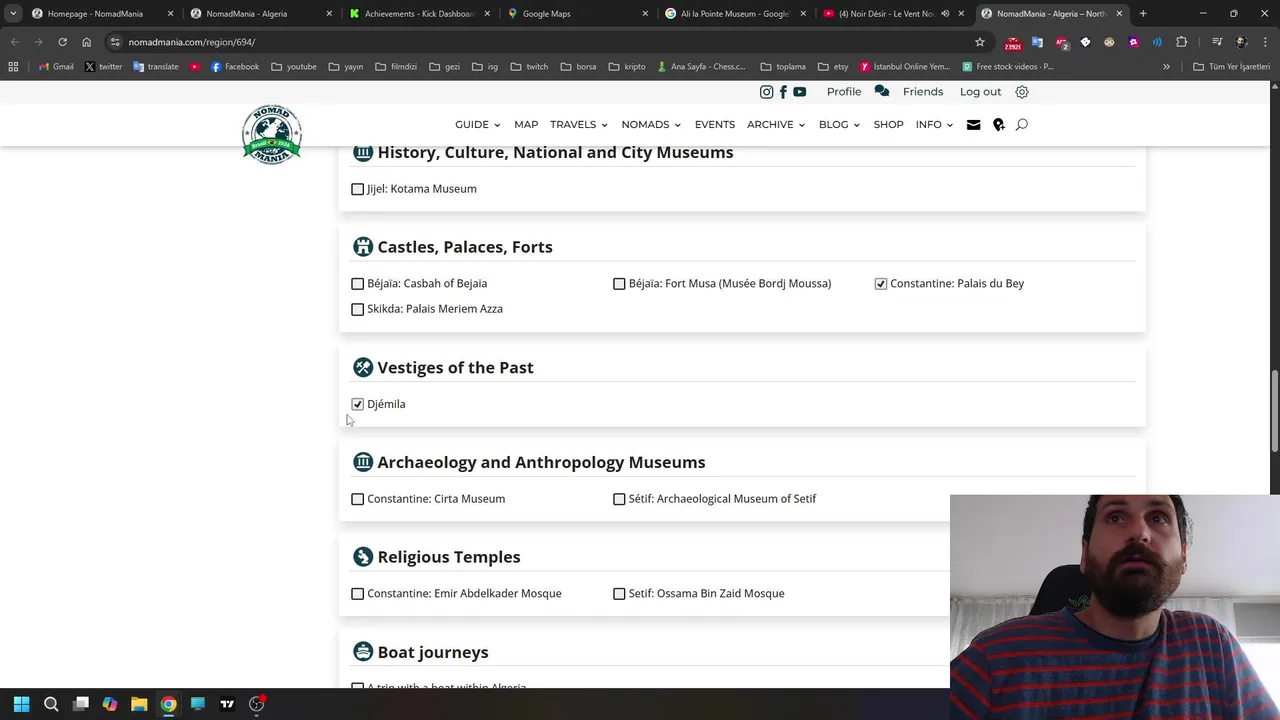
Task: Click the red 2392 price extension icon
Action: [x=1012, y=43]
